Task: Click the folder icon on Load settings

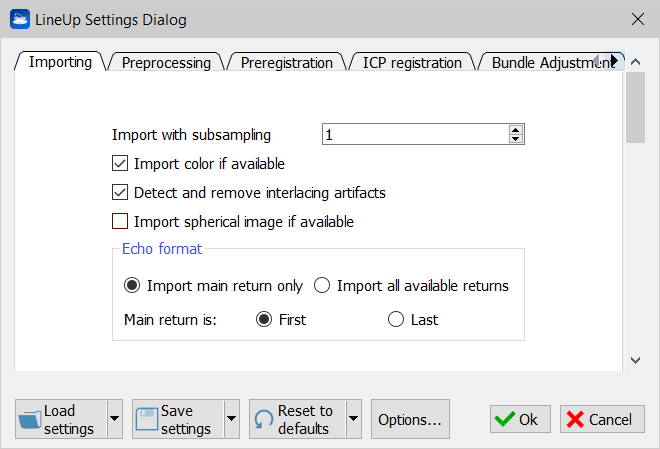Action: [31, 419]
